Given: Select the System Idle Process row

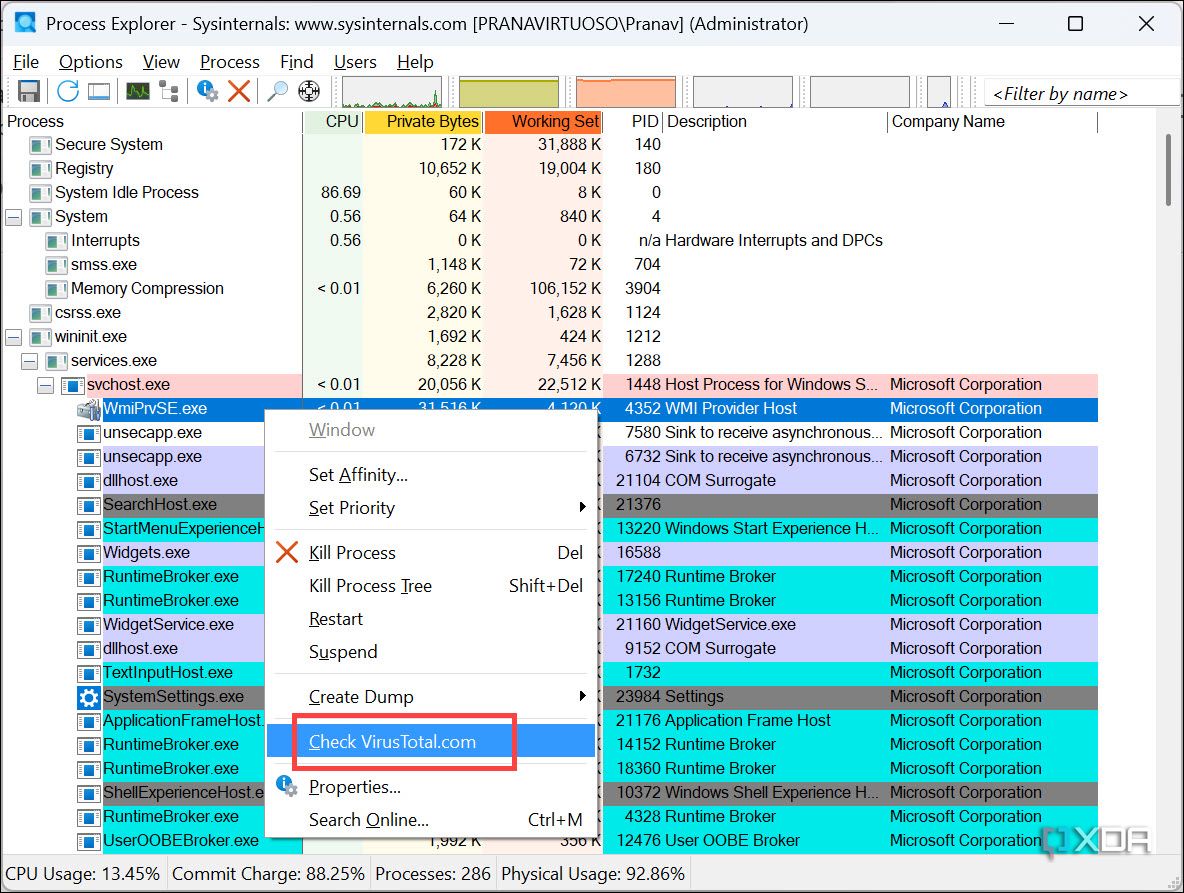Looking at the screenshot, I should pyautogui.click(x=550, y=192).
